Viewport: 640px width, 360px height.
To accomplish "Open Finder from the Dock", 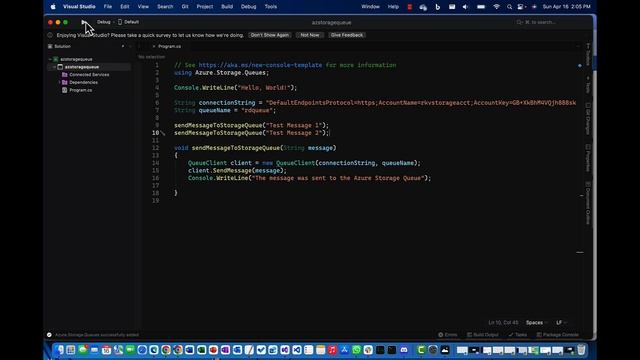I will pos(60,350).
